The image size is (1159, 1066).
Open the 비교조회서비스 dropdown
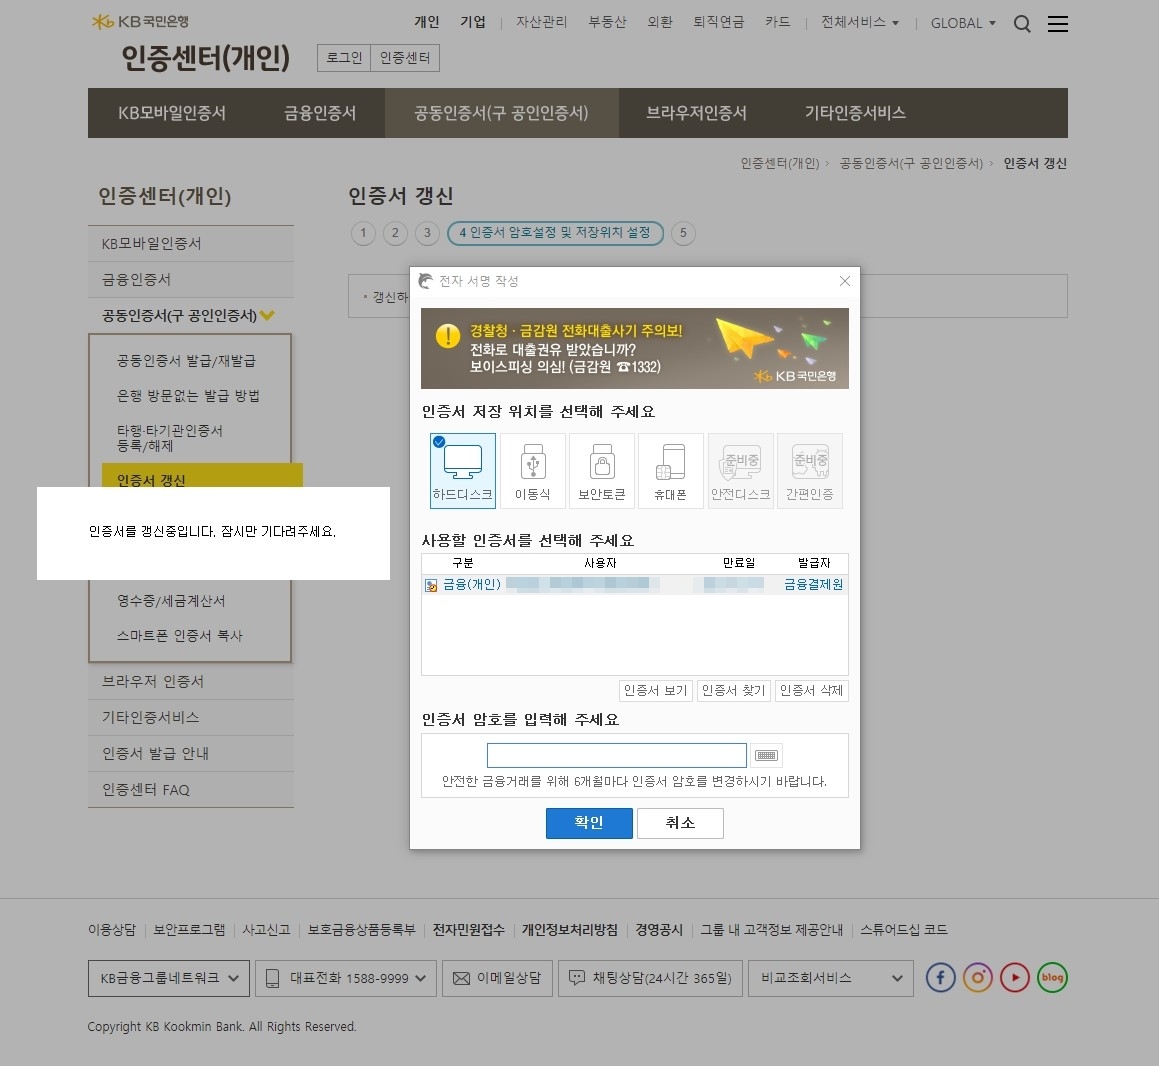tap(831, 978)
